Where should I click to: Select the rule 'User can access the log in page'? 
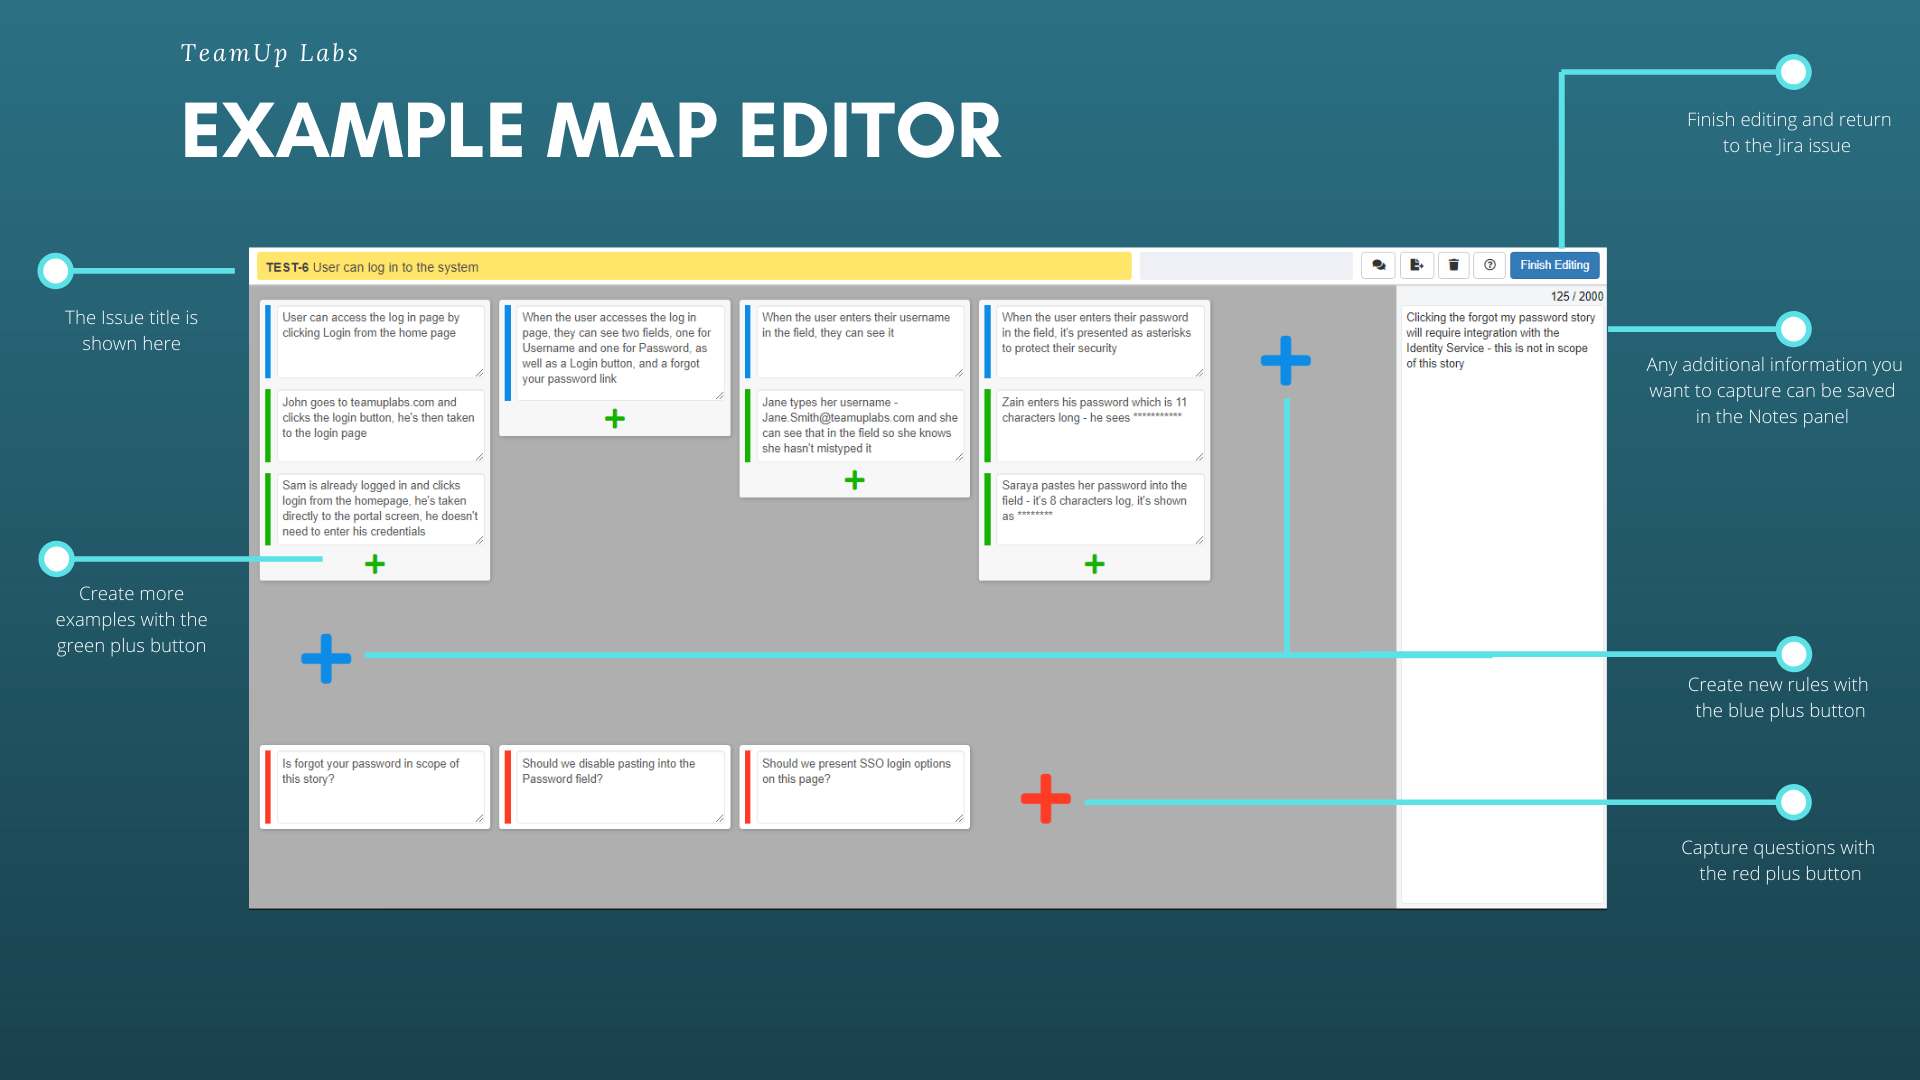(x=380, y=341)
